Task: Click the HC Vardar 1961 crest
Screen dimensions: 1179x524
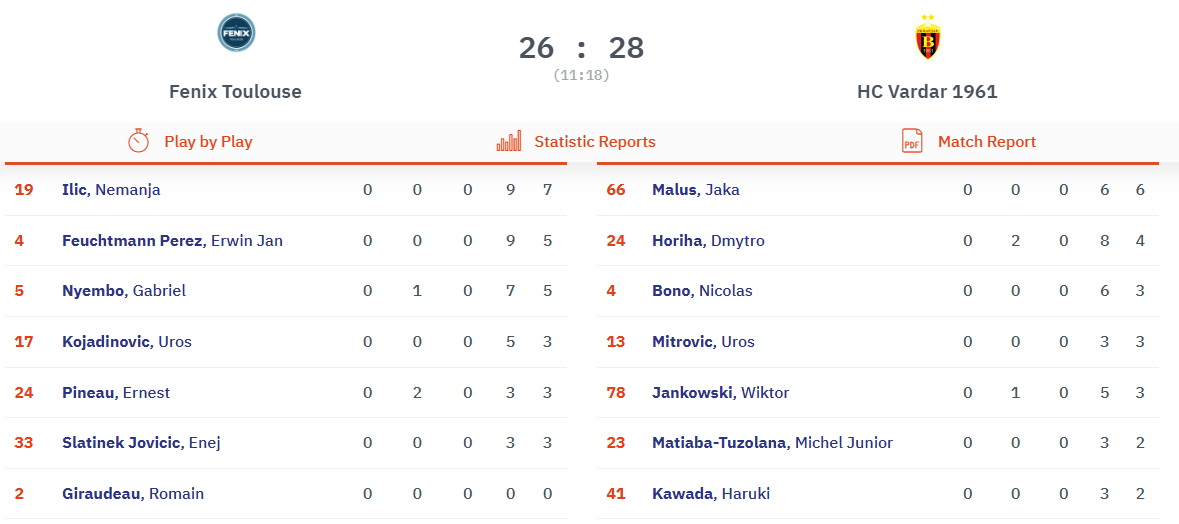Action: [x=928, y=38]
